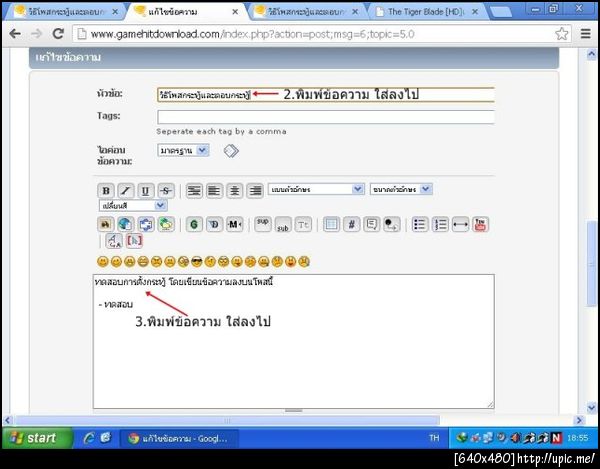The image size is (600, 469).
Task: Click the message icon preview image
Action: (231, 151)
